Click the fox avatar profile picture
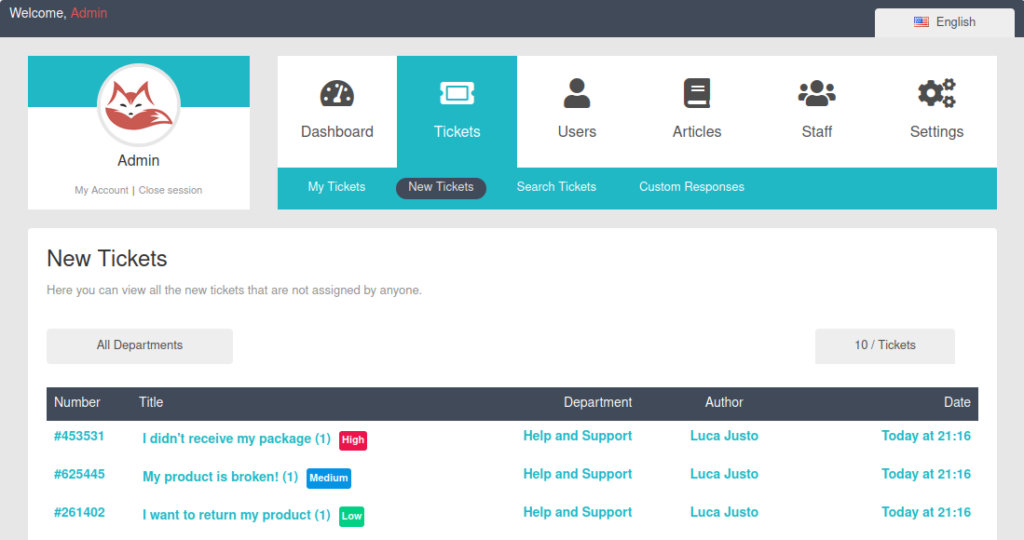 139,105
